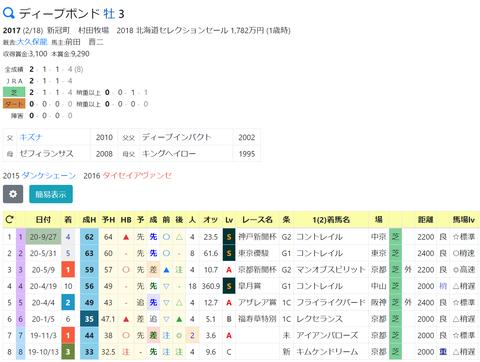Sort by 予H column header
480x362 pixels.
click(108, 220)
